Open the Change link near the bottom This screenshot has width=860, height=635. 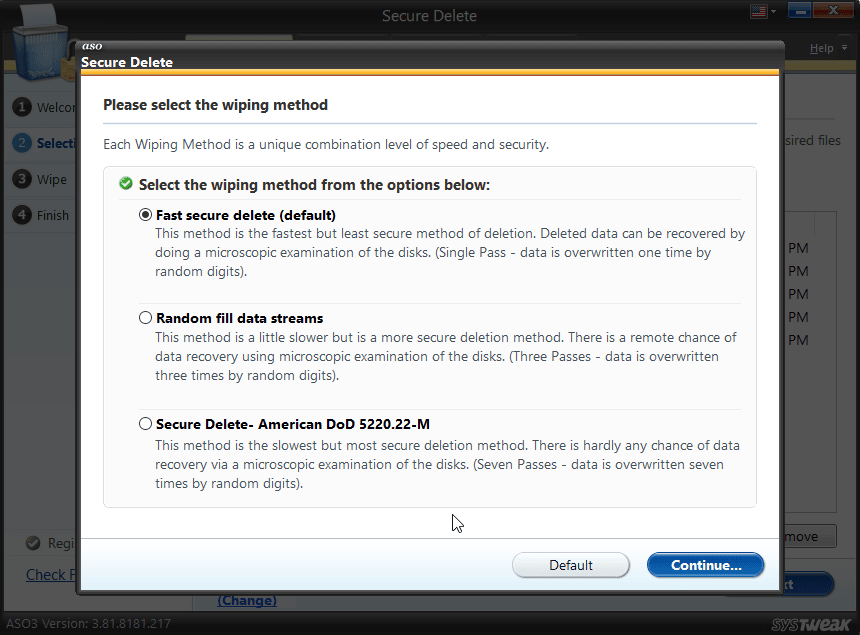point(246,600)
